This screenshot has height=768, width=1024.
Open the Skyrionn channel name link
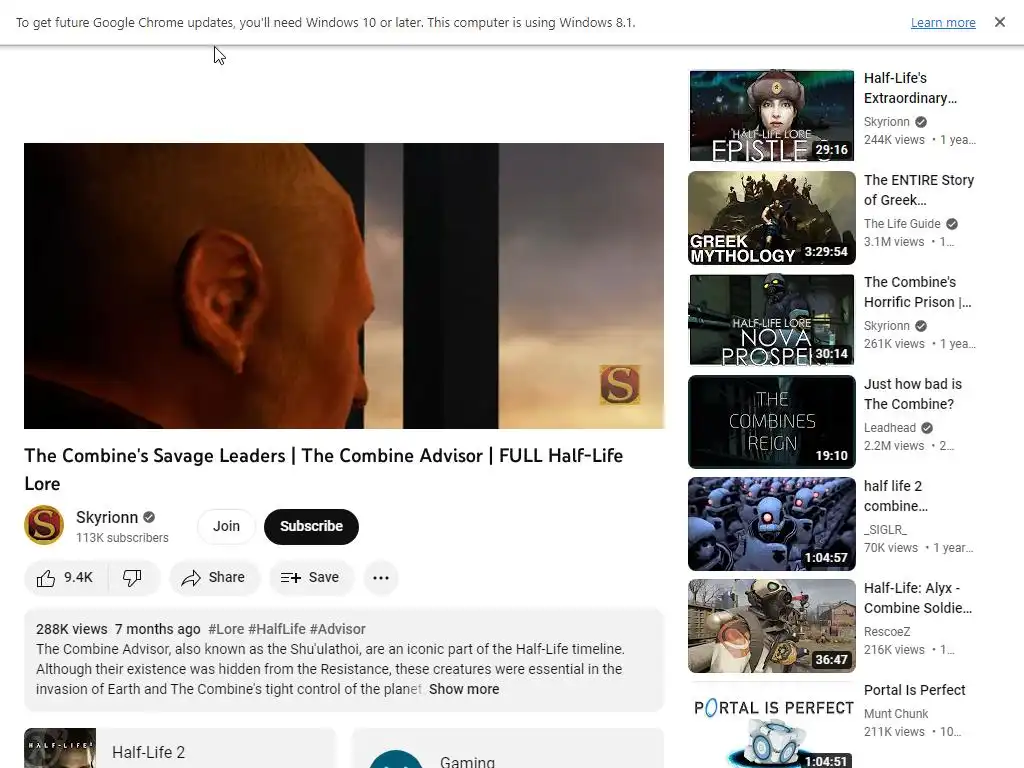coord(107,517)
